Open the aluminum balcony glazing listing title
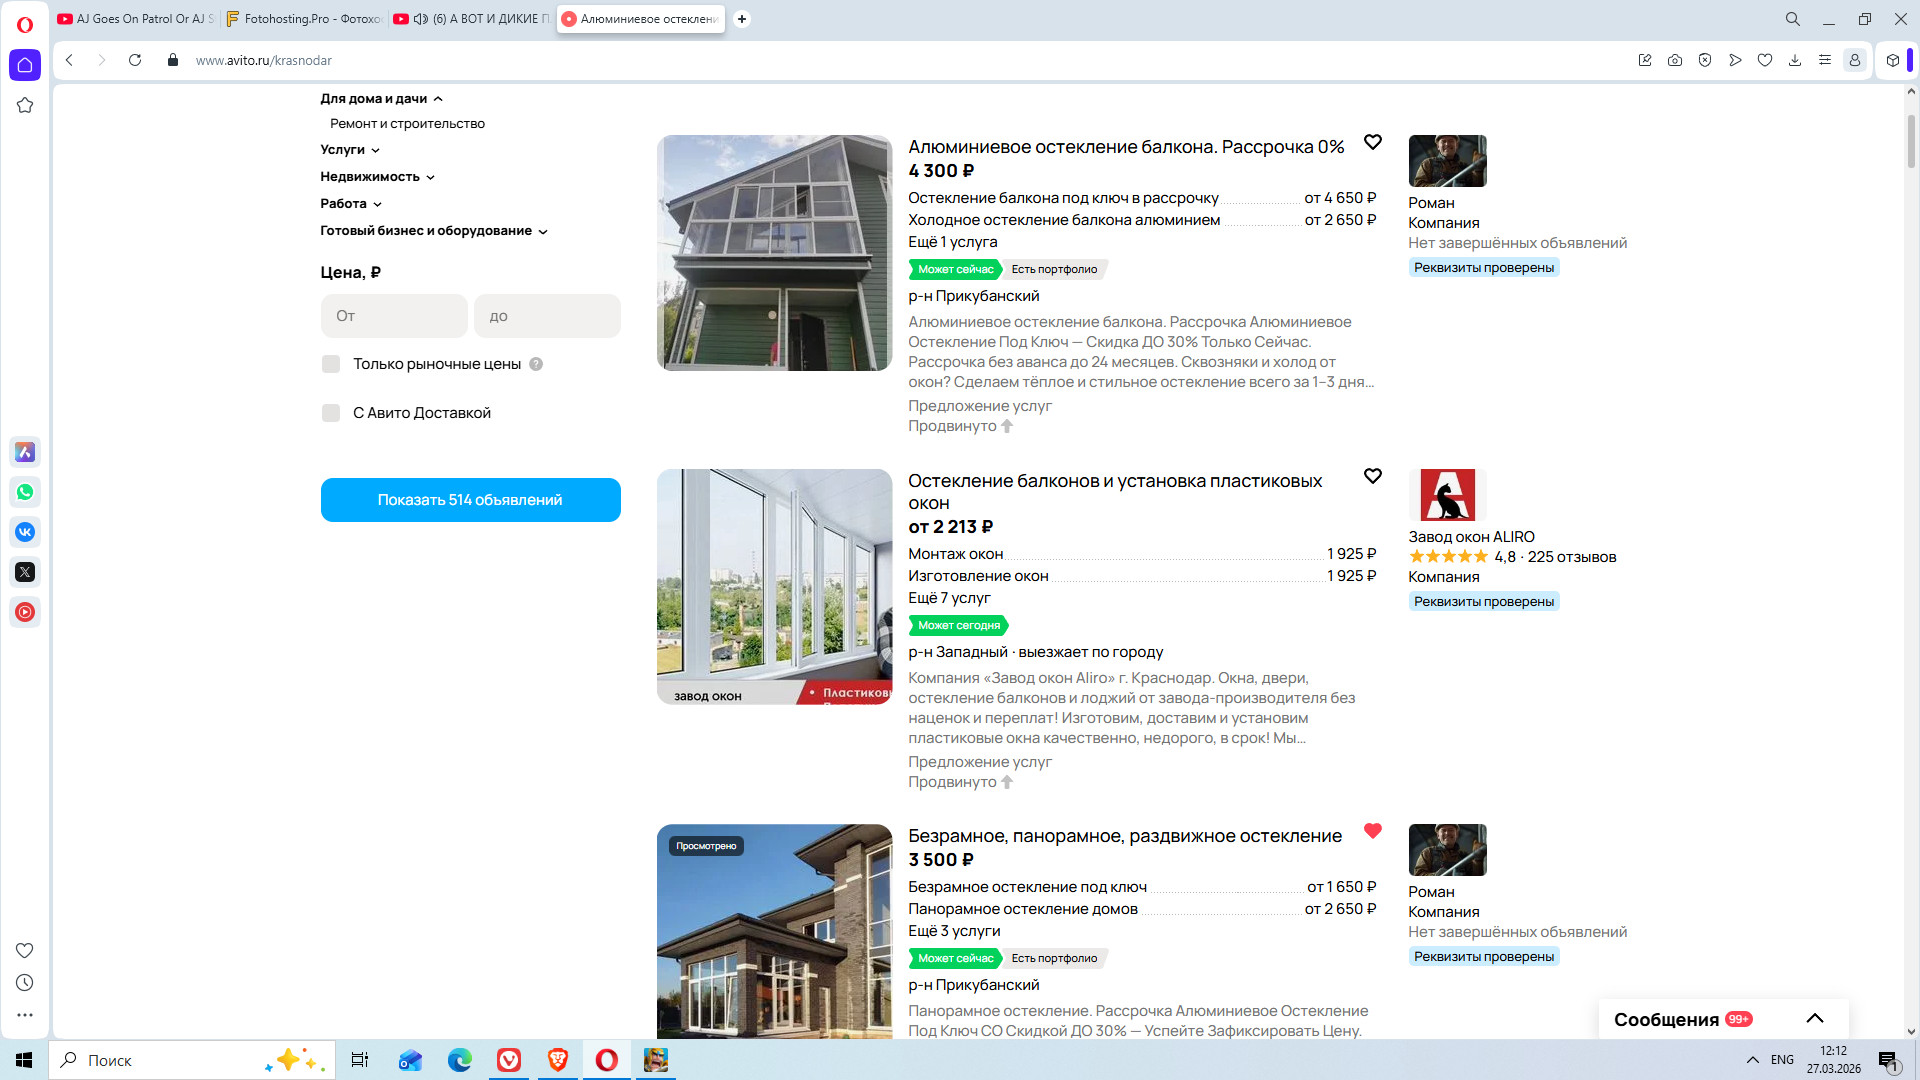 [x=1126, y=147]
